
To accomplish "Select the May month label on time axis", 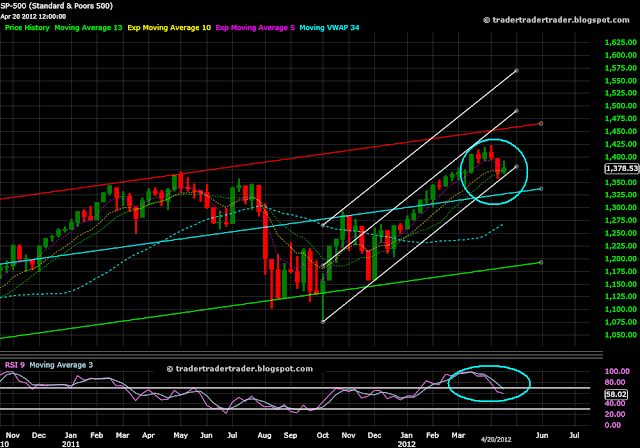I will (180, 435).
